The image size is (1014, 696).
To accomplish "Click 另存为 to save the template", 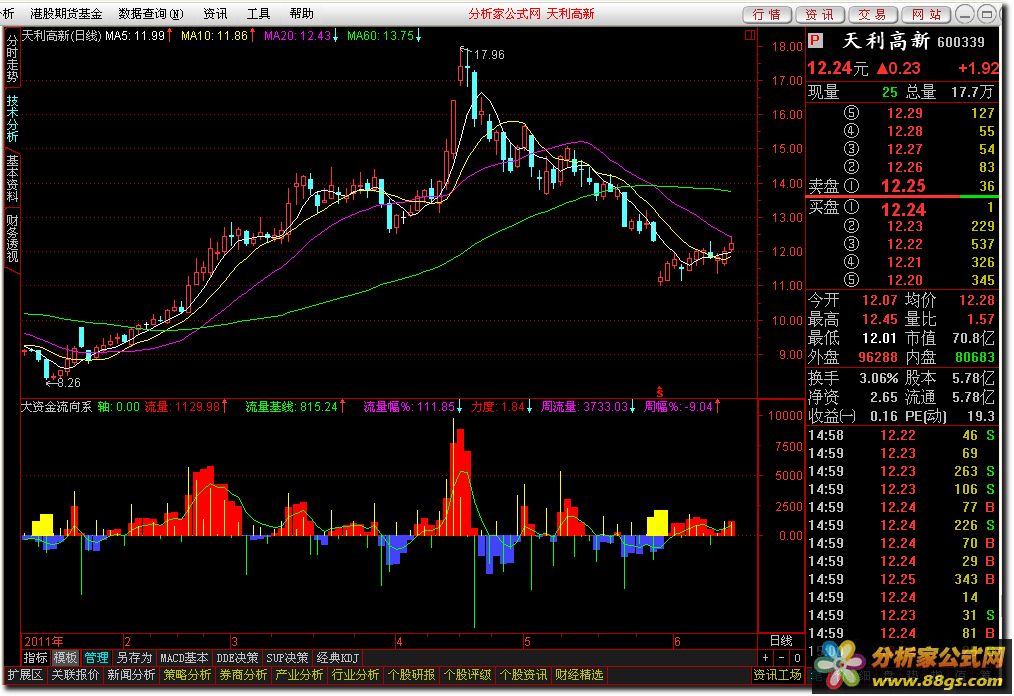I will point(134,658).
